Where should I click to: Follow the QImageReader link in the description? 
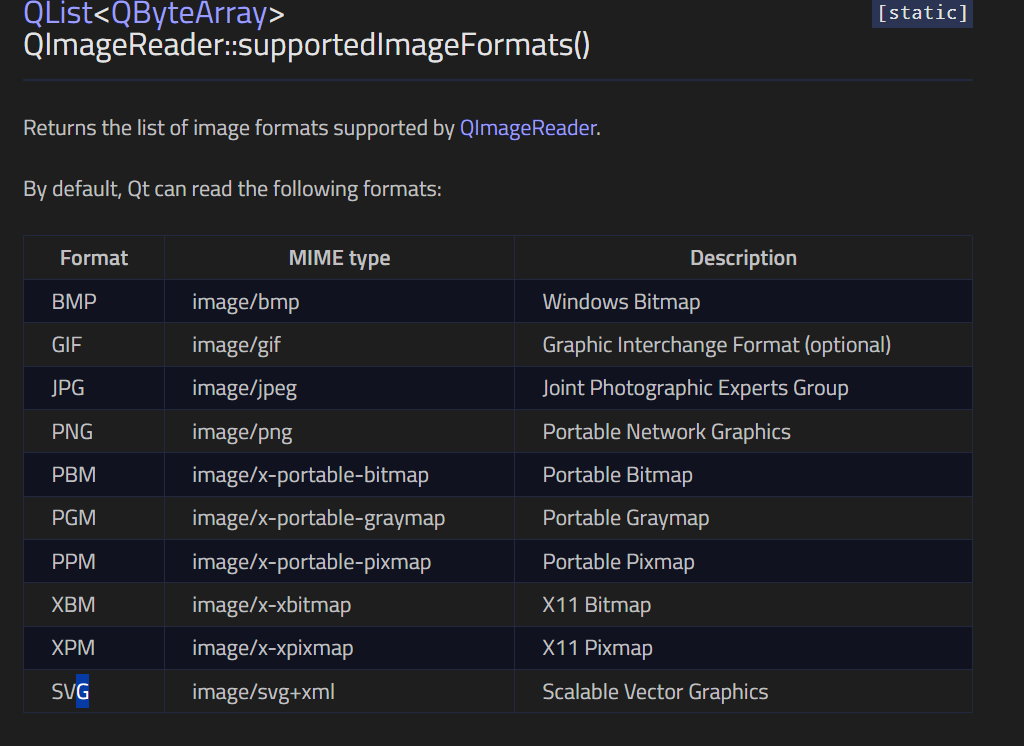527,128
